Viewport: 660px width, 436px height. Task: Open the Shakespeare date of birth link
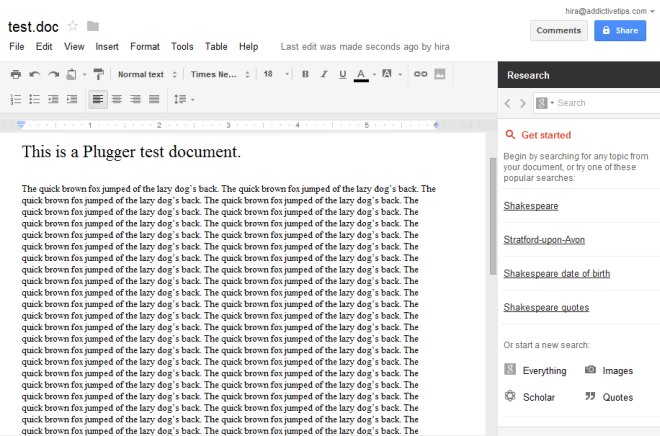[557, 274]
